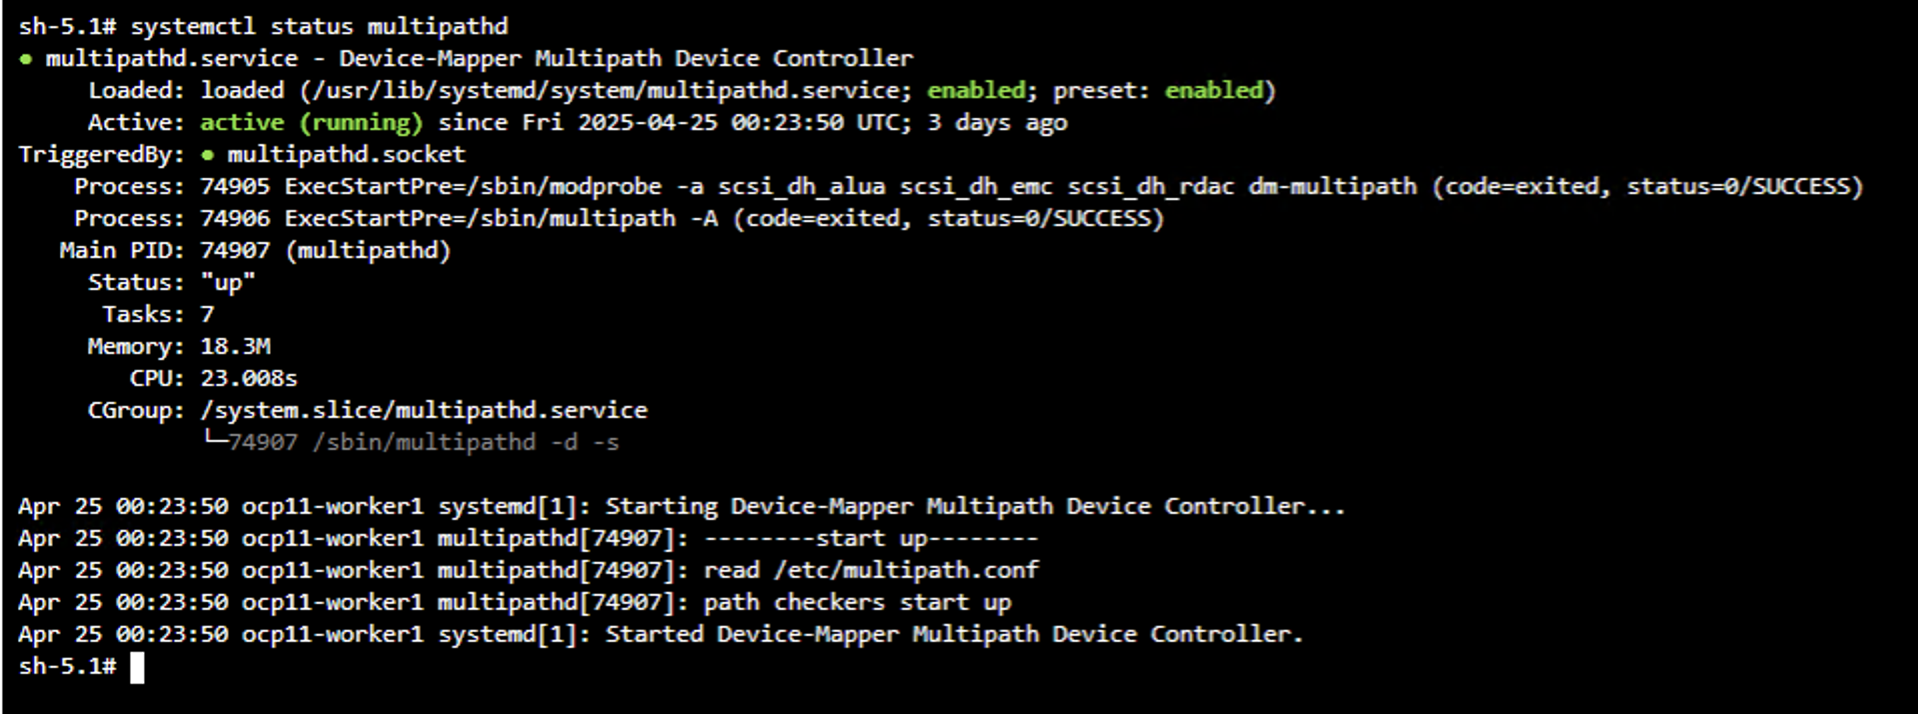The height and width of the screenshot is (714, 1918).
Task: Click the CGroup path /system.slice/multipathd.service
Action: 423,411
